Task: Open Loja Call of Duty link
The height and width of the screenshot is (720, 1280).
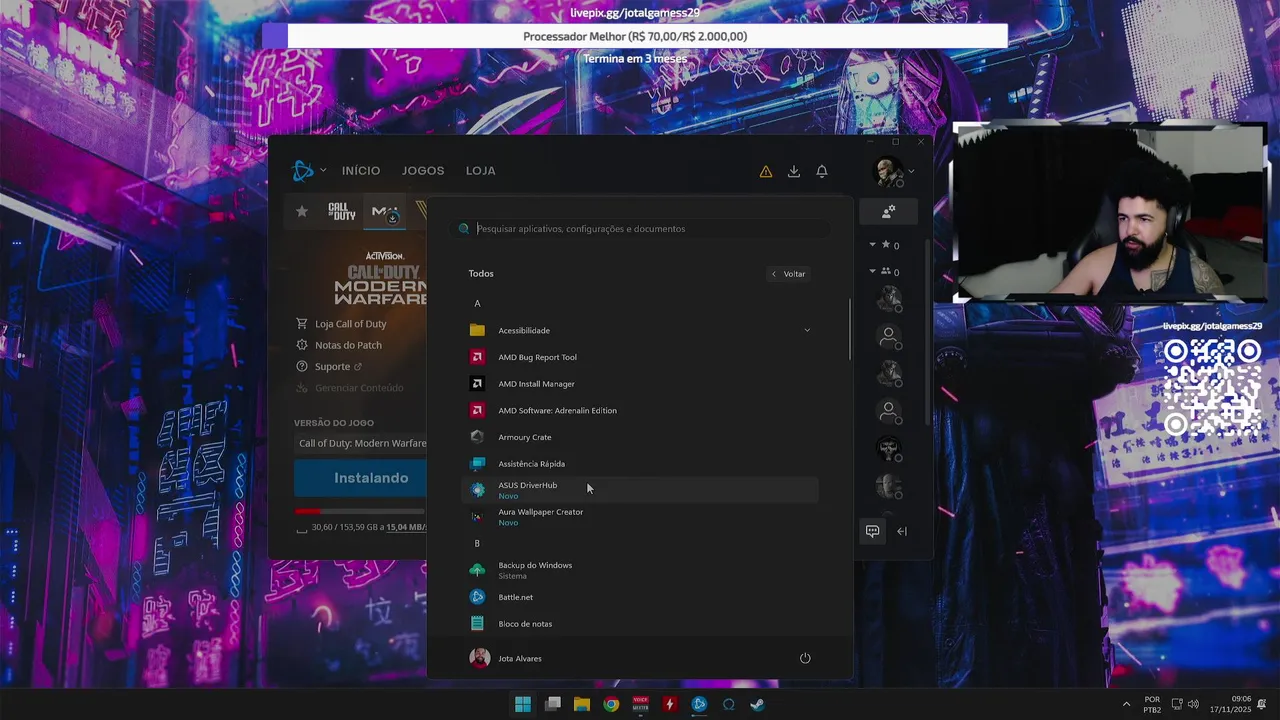Action: 341,324
